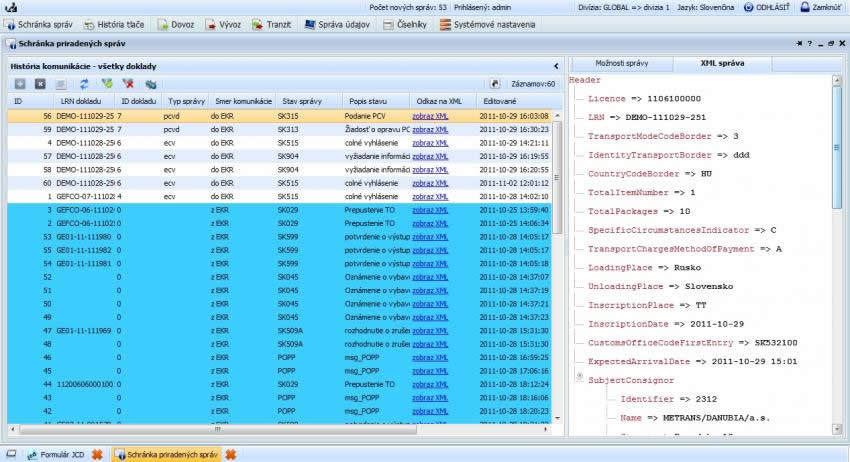This screenshot has width=850, height=462.
Task: Sort by Stav správy column header
Action: [309, 101]
